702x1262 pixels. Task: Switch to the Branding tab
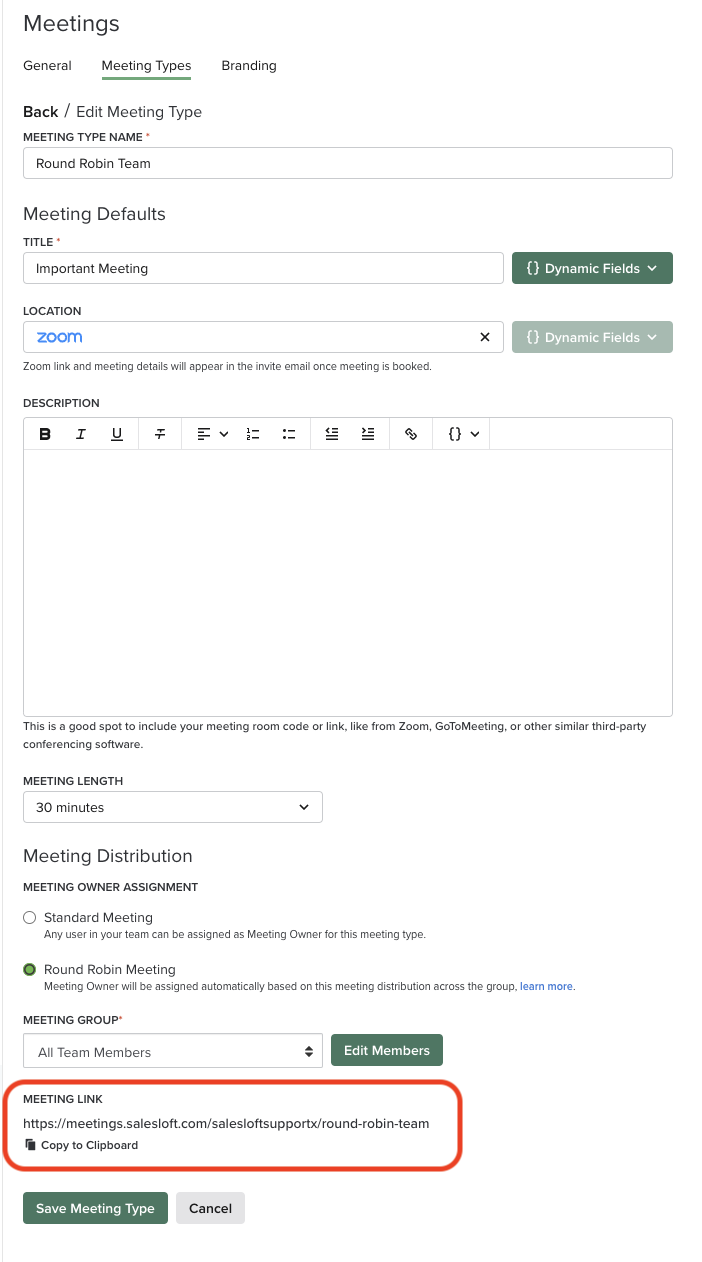point(249,66)
